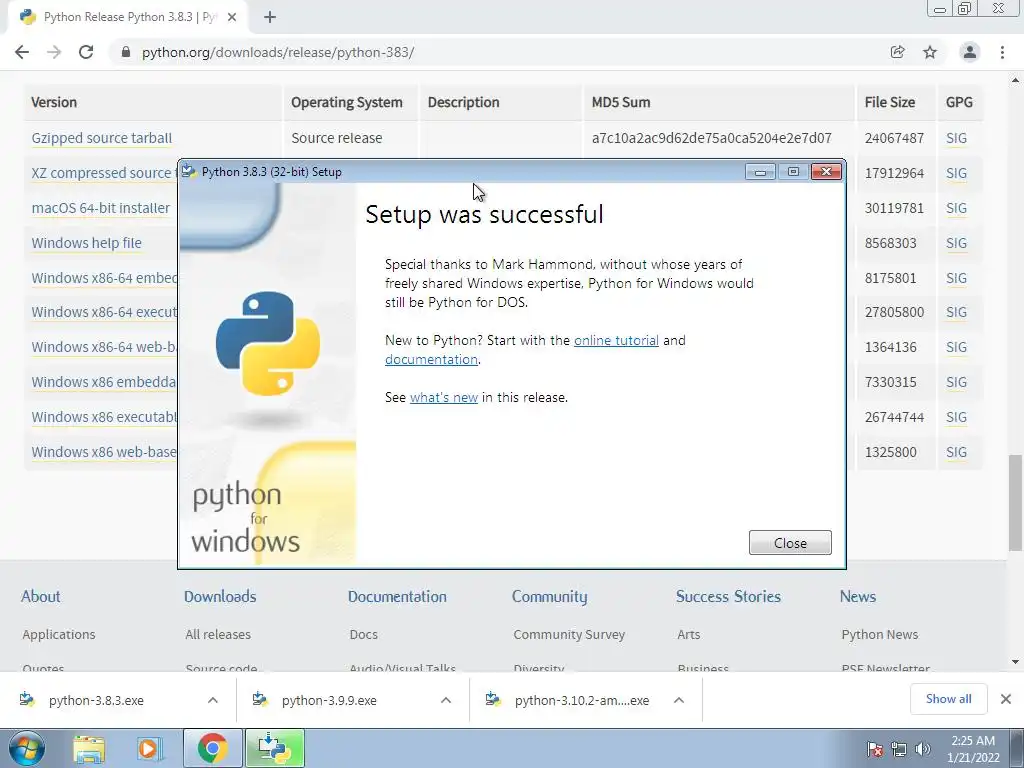
Task: Open the online tutorial link
Action: point(616,340)
